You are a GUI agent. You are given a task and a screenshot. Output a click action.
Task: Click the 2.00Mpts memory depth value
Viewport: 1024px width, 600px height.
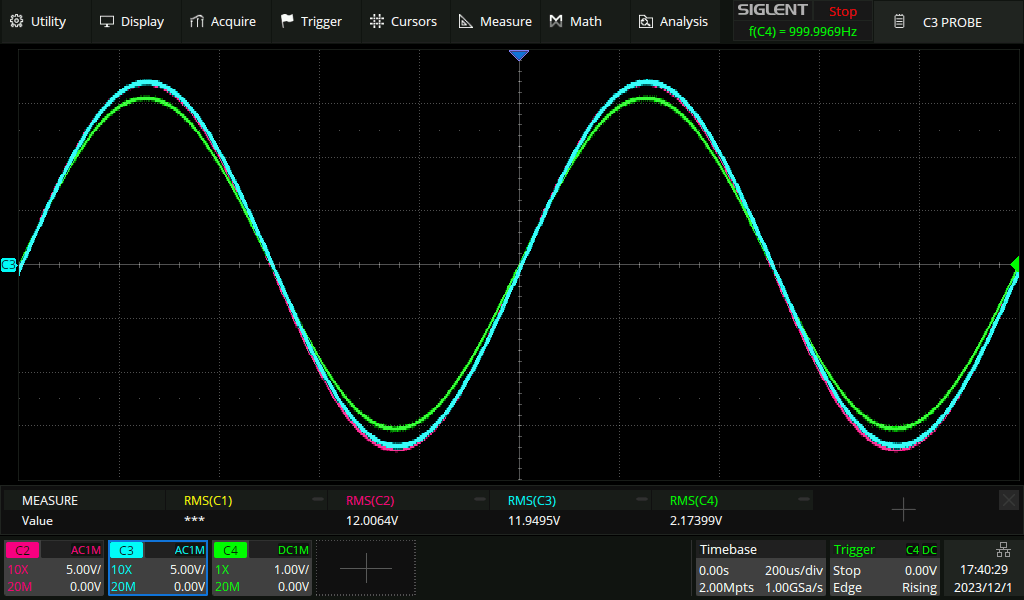726,588
